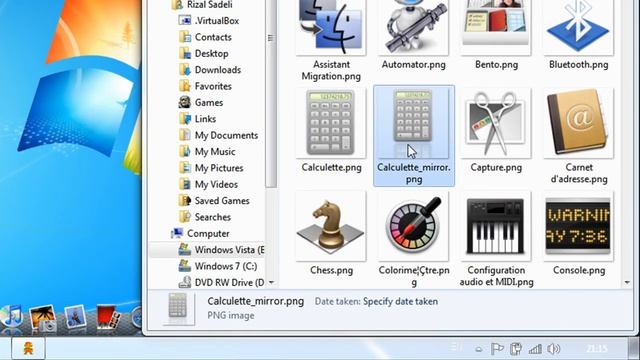Screen dimensions: 640x360
Task: Open My Documents in the tree
Action: [x=218, y=135]
